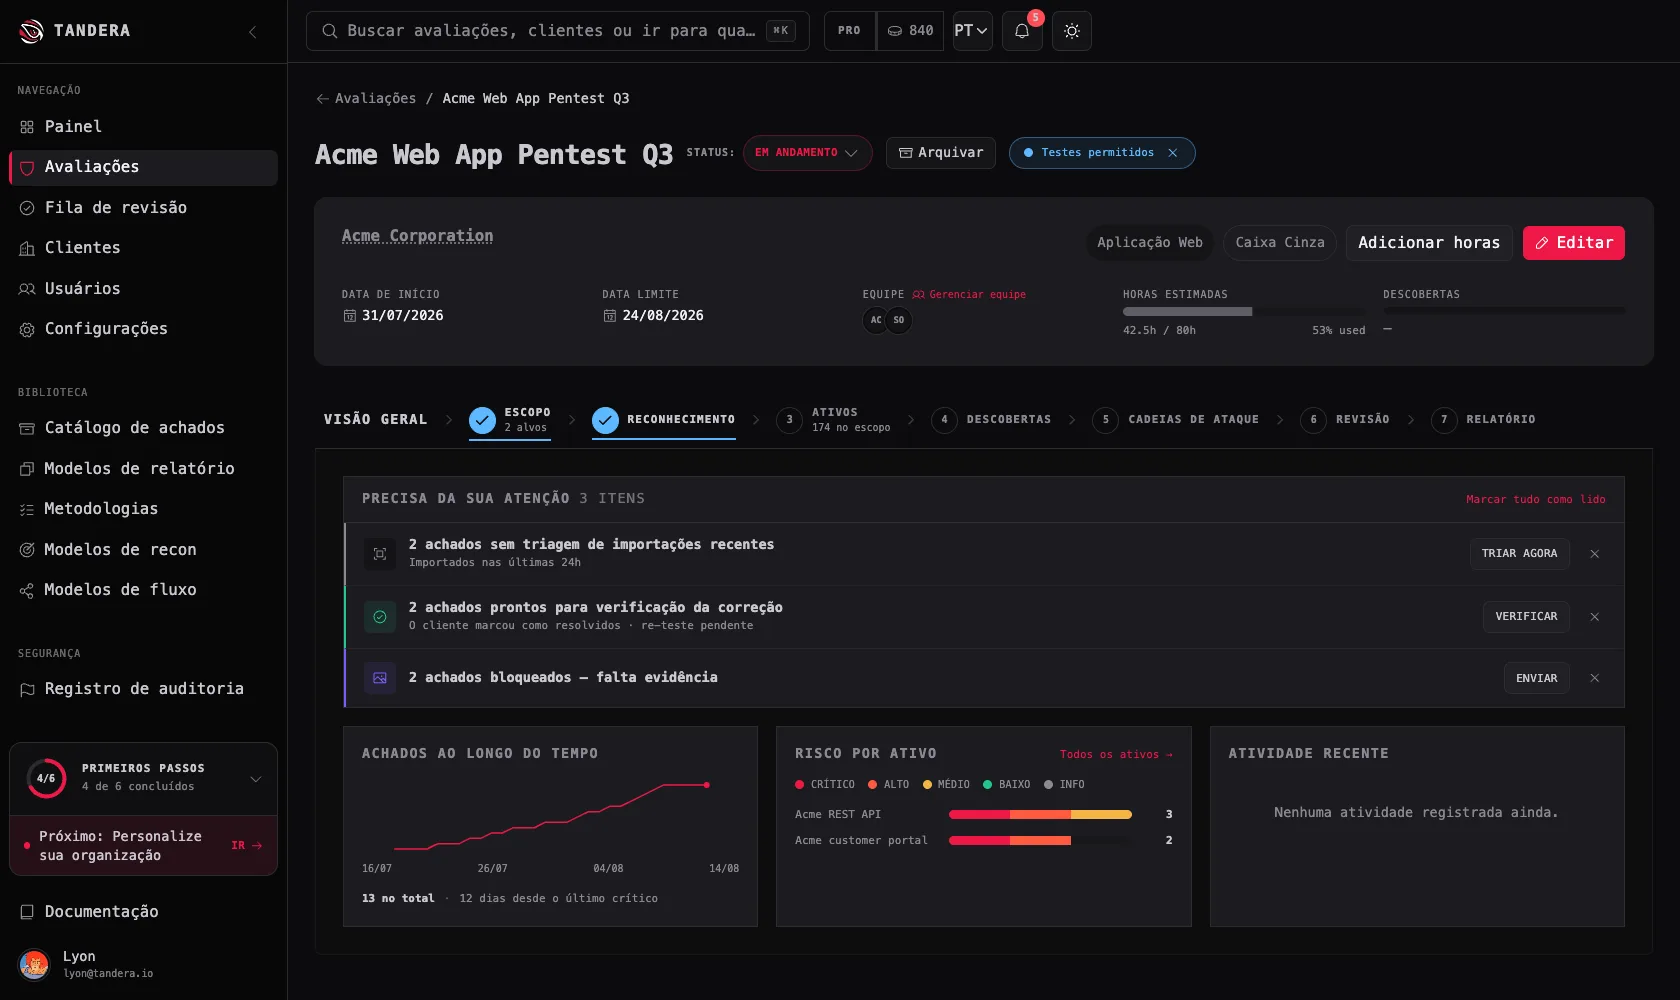Screen dimensions: 1680x1000
Task: Click Lyon user avatar
Action: click(x=34, y=964)
